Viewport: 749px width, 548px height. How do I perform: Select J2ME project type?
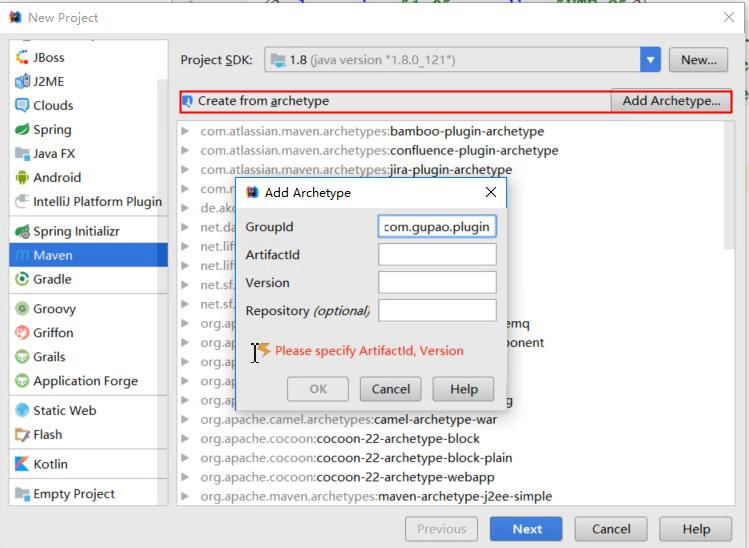[x=88, y=81]
